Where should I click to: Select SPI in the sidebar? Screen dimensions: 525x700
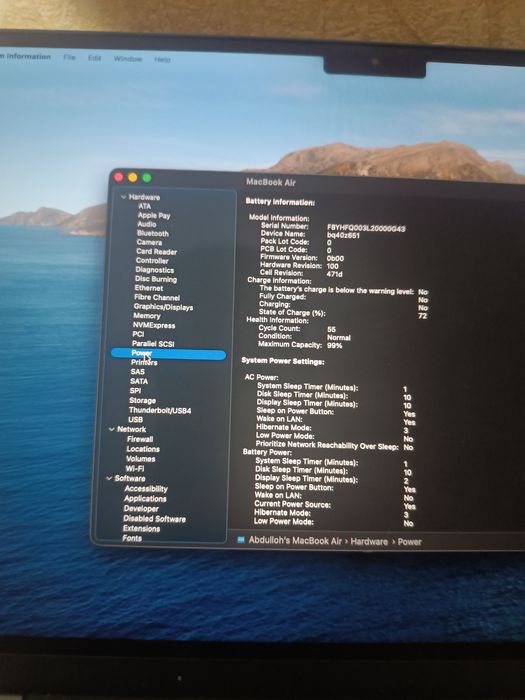(x=135, y=390)
